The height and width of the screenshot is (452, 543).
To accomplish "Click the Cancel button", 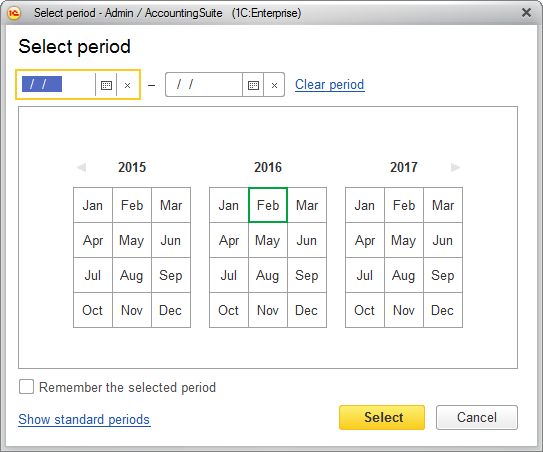I will pos(477,417).
